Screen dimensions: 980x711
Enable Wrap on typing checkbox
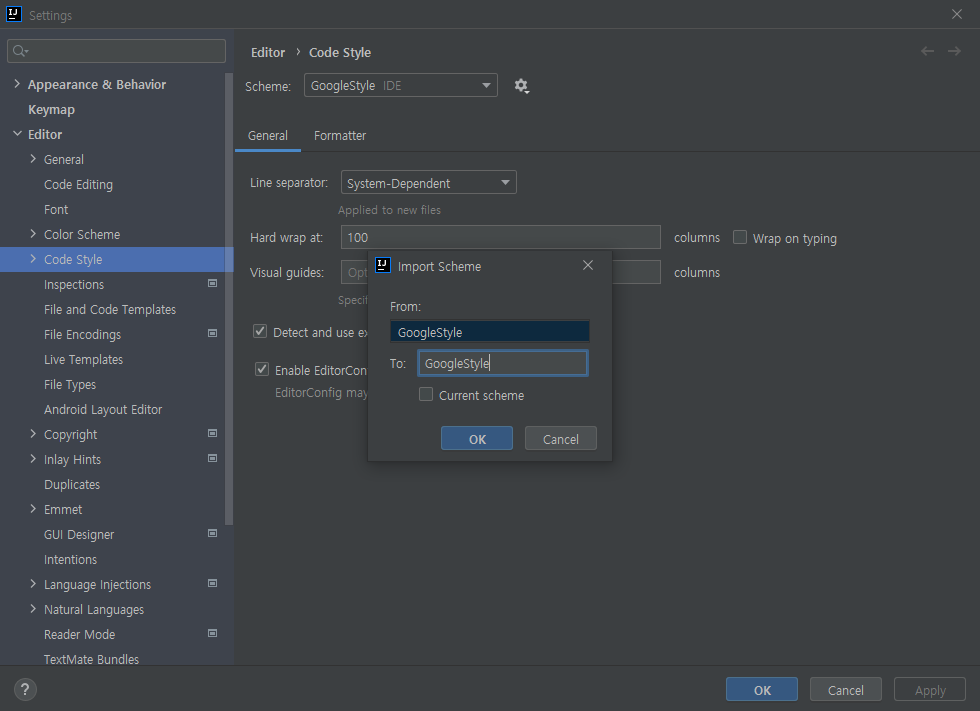pyautogui.click(x=740, y=237)
